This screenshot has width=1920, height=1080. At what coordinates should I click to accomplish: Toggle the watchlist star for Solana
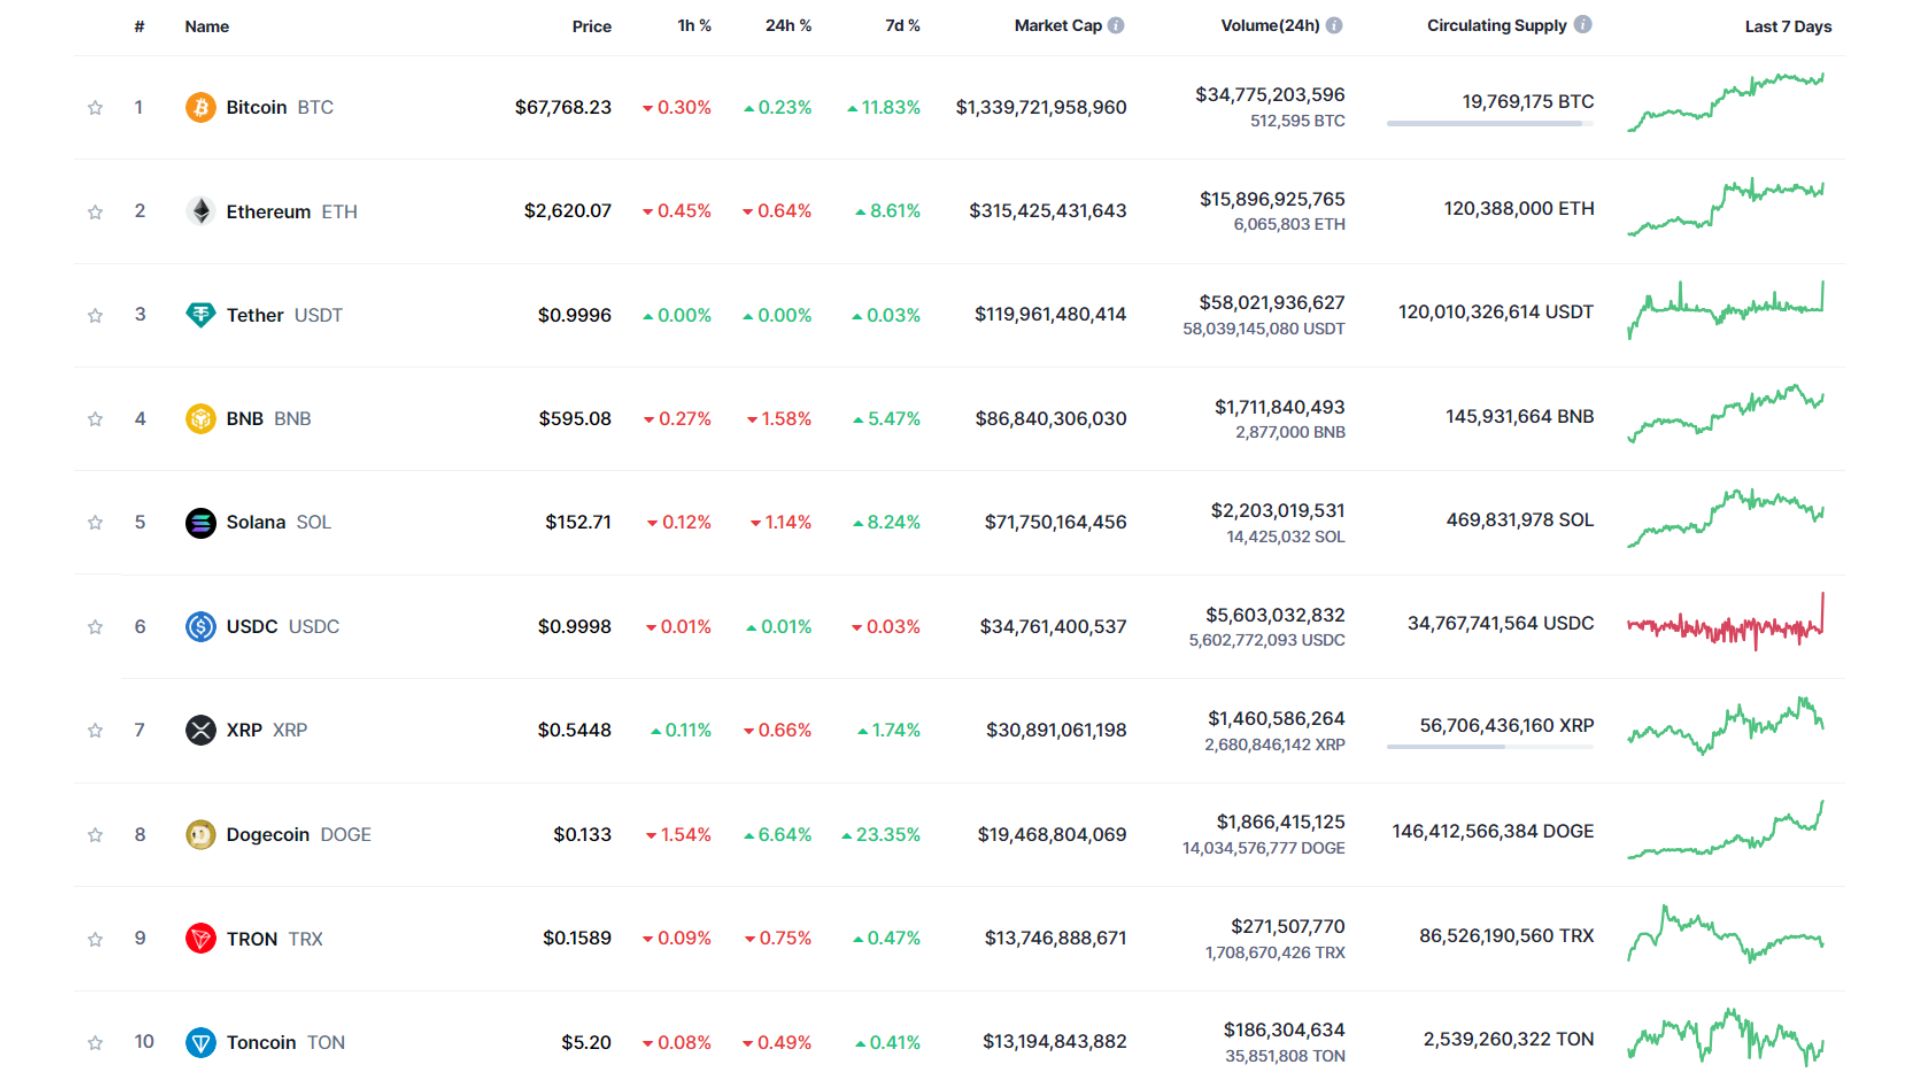point(95,521)
